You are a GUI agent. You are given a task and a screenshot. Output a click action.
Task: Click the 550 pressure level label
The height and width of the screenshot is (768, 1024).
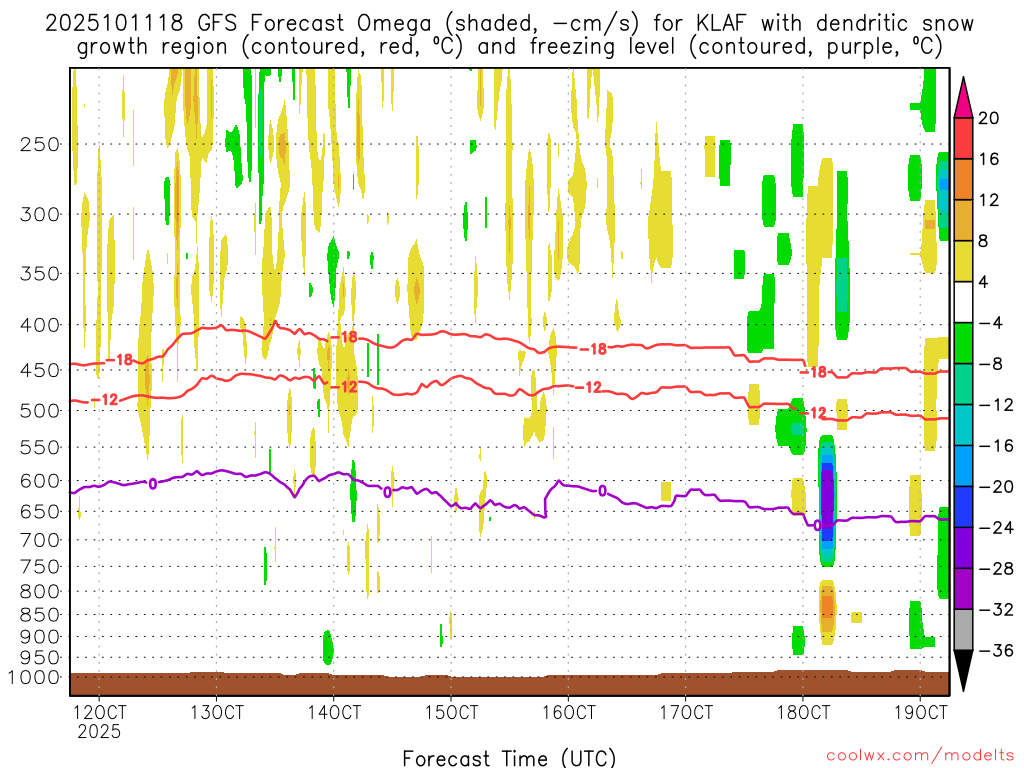coord(40,447)
